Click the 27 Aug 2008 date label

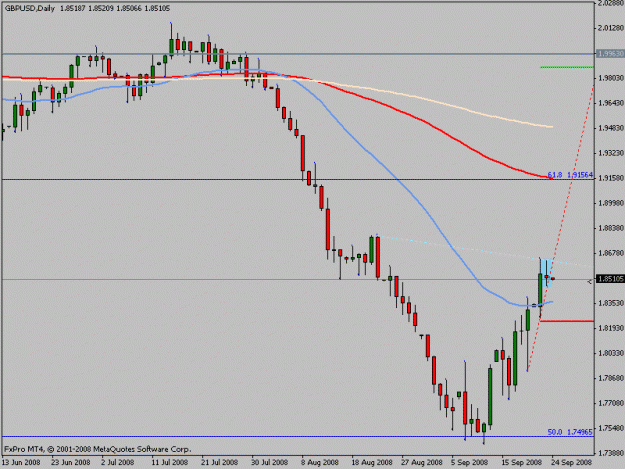pos(422,463)
